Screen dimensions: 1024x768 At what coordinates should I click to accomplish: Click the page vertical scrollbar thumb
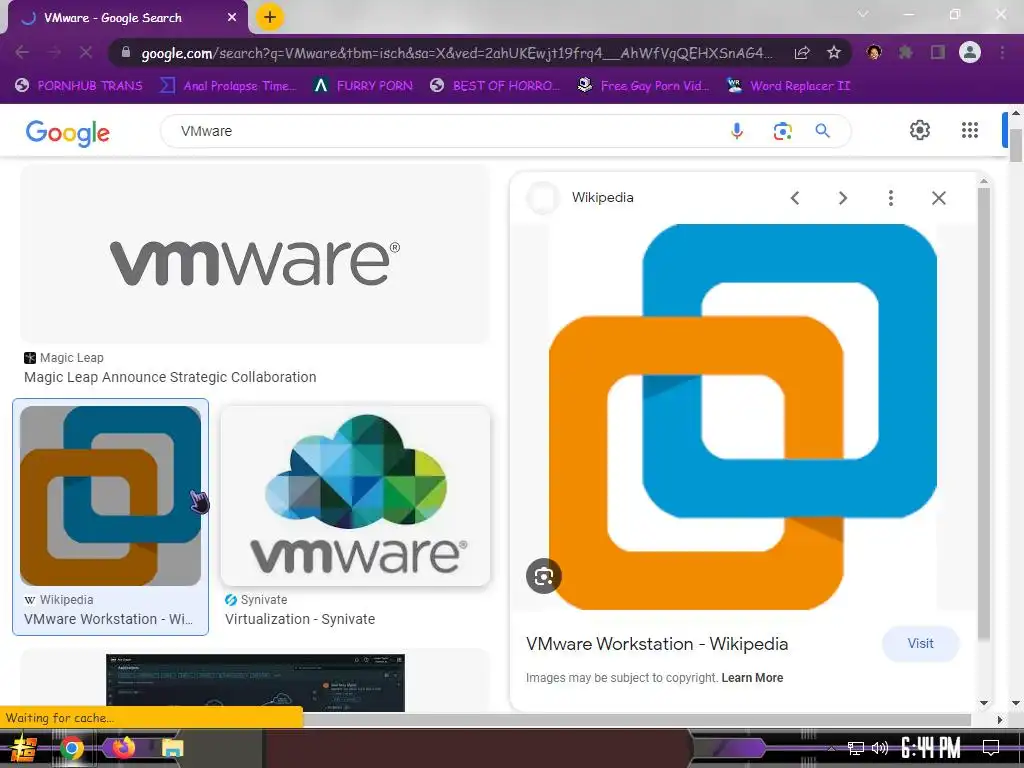click(1016, 145)
